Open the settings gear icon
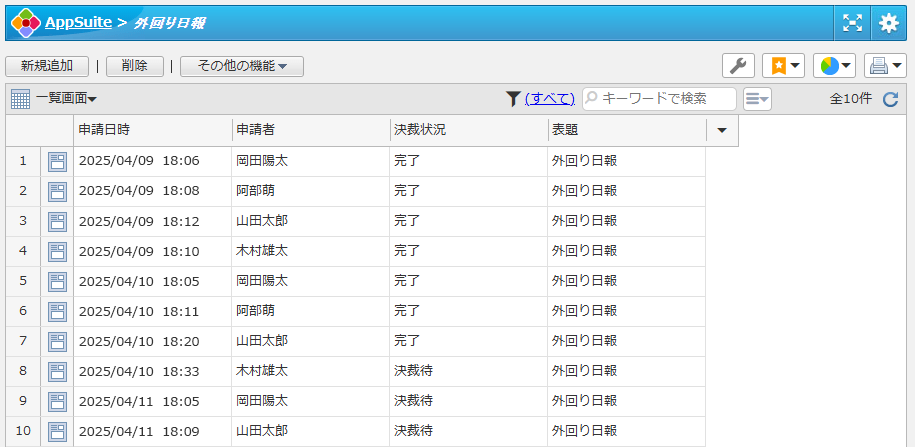The height and width of the screenshot is (447, 915). tap(888, 23)
